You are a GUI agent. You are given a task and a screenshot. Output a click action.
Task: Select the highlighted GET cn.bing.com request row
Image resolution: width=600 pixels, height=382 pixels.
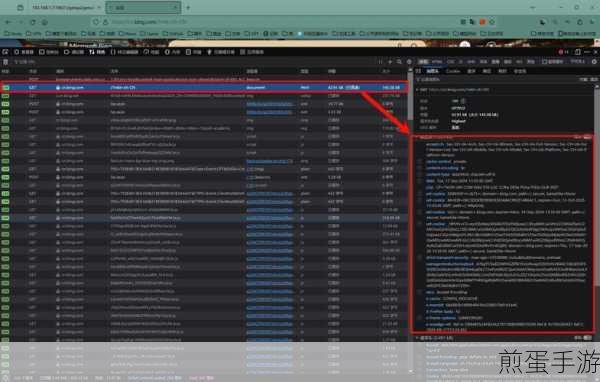coord(204,87)
